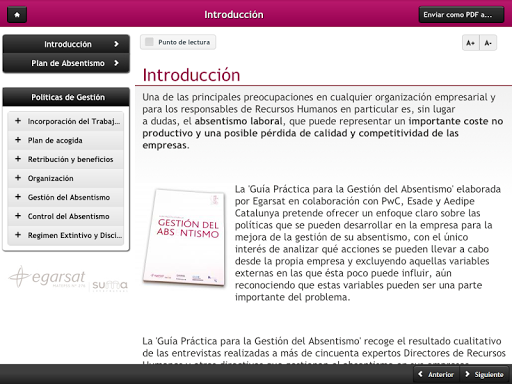Screen dimensions: 512x384
Task: Open the Introducción menu item
Action: click(66, 44)
